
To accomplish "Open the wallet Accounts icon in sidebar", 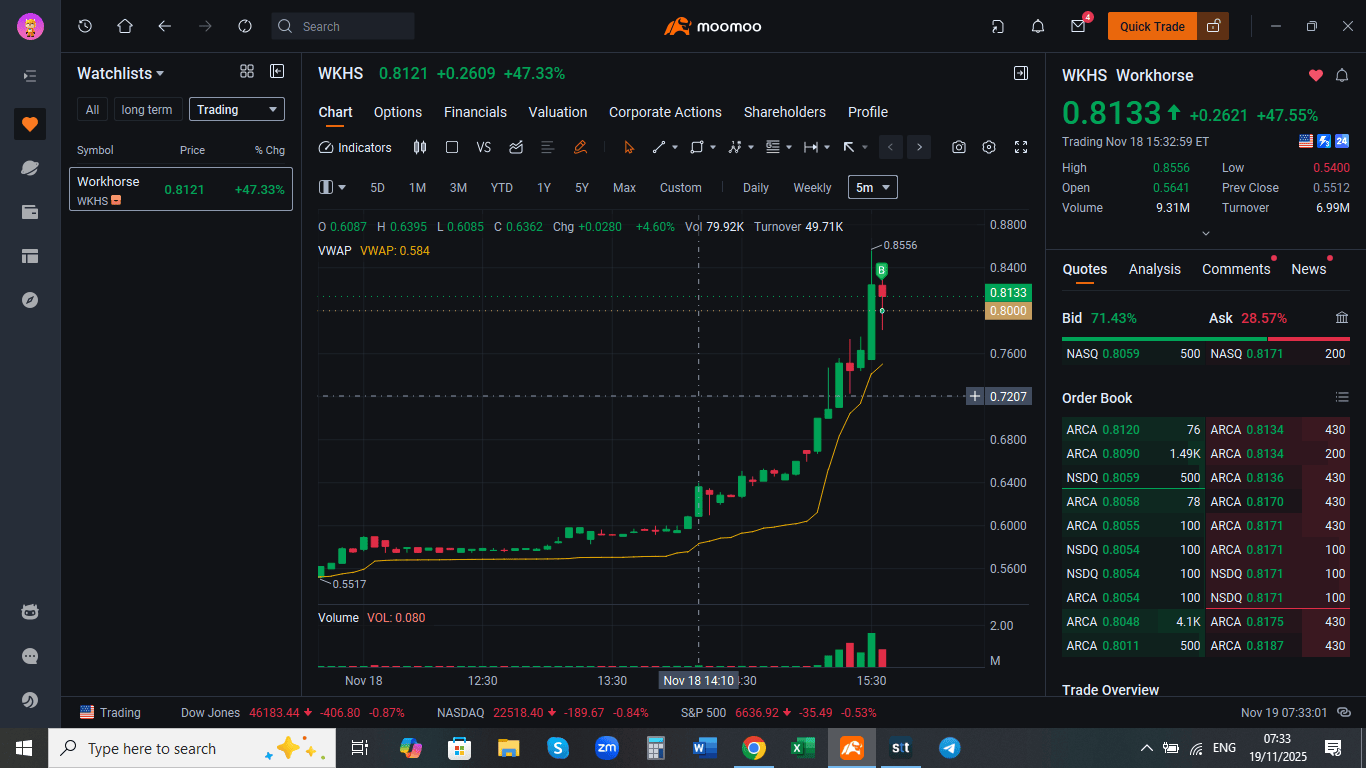I will pos(30,212).
